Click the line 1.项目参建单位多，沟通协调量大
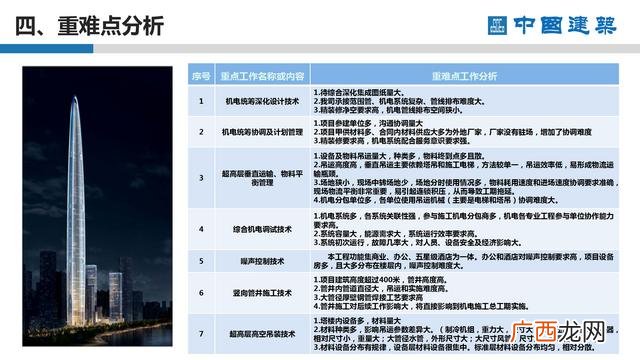 [x=368, y=123]
